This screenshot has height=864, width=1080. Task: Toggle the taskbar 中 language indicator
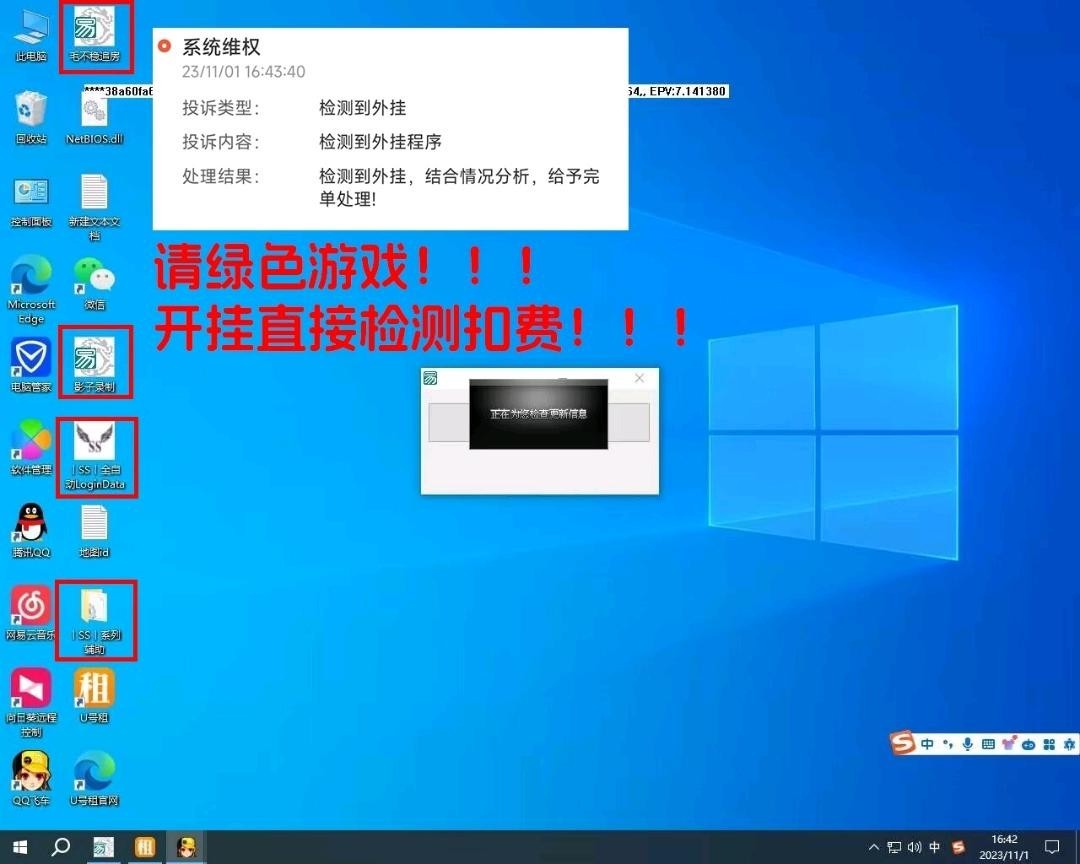click(935, 847)
